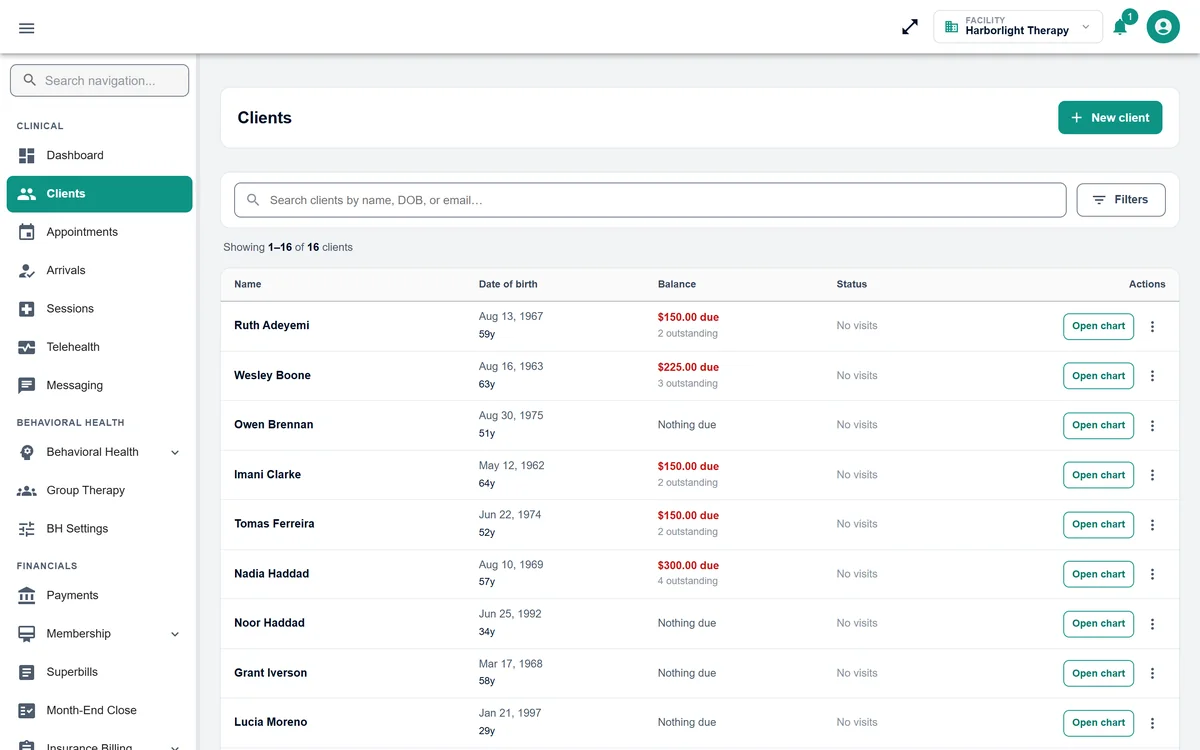Open chart for Owen Brennan
The height and width of the screenshot is (750, 1200).
point(1098,425)
